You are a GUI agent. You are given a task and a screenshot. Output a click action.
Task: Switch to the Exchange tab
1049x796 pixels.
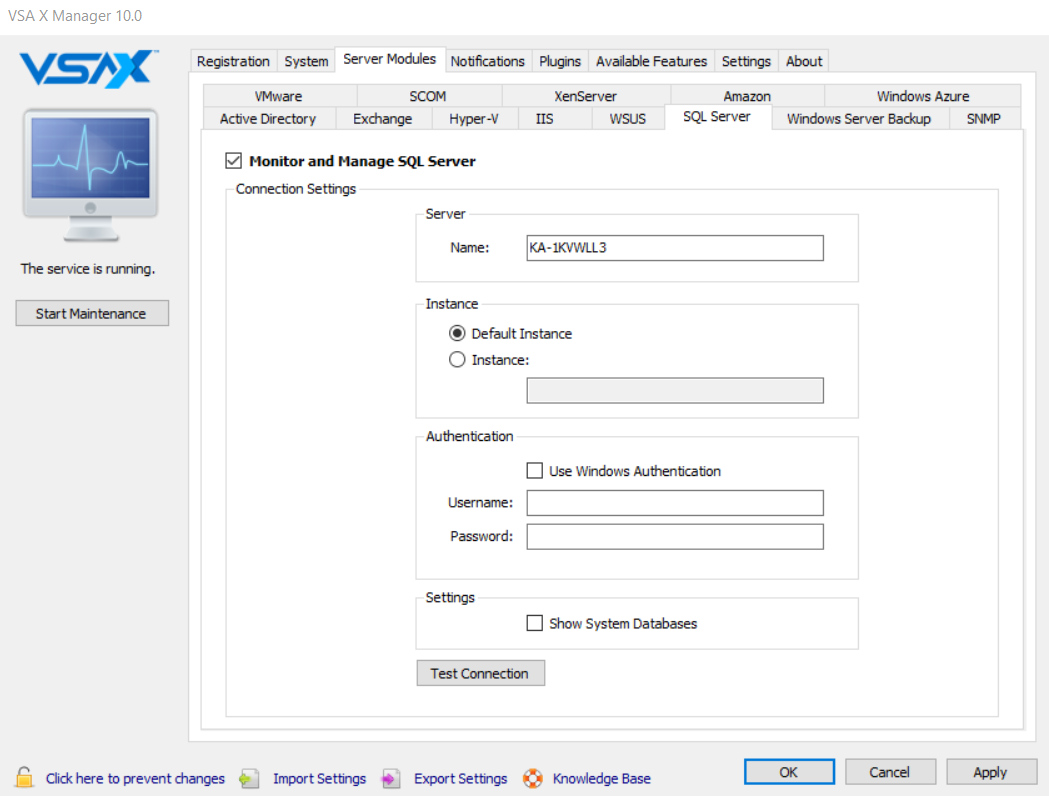point(383,119)
